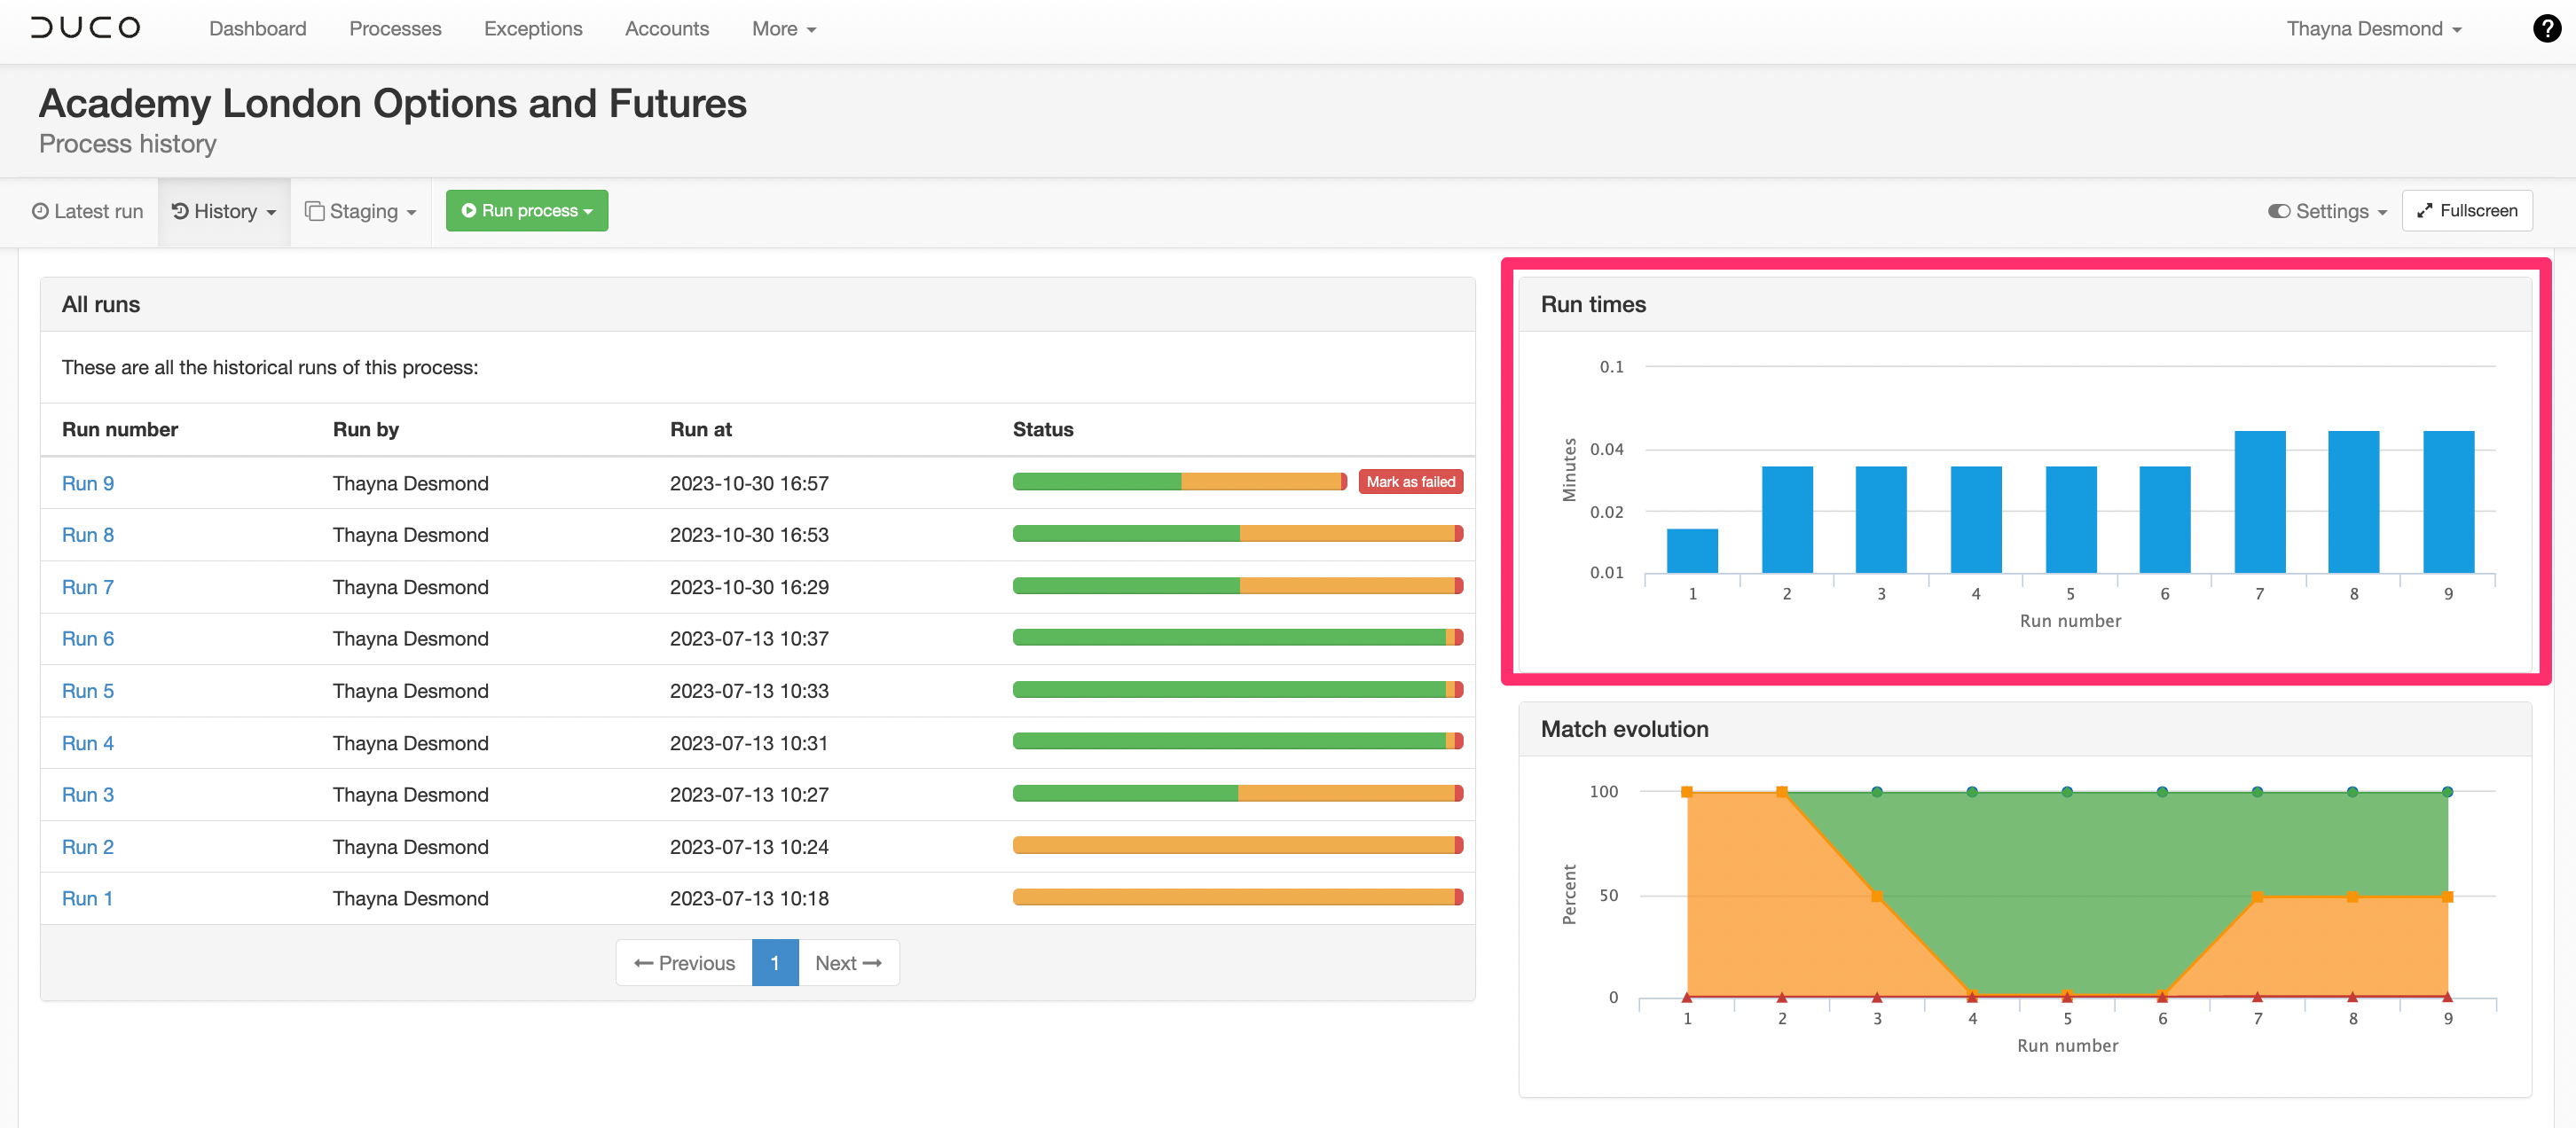Open the Run 4 link

tap(88, 742)
